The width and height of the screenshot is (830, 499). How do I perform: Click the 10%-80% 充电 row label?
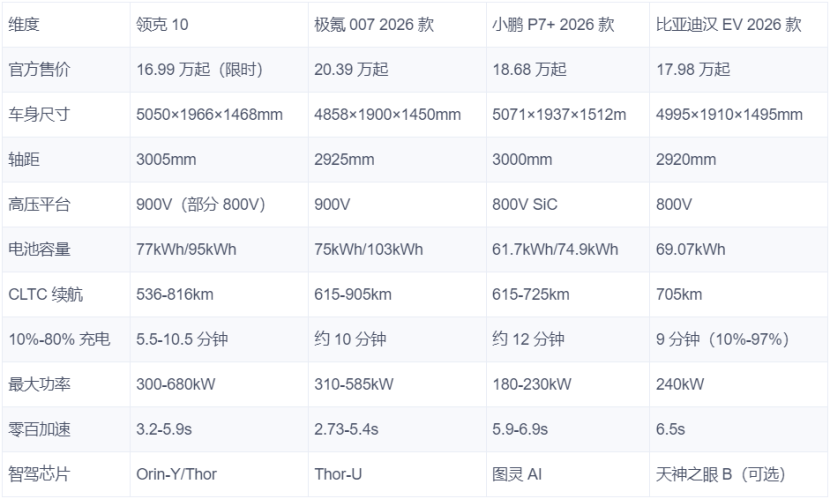(66, 339)
